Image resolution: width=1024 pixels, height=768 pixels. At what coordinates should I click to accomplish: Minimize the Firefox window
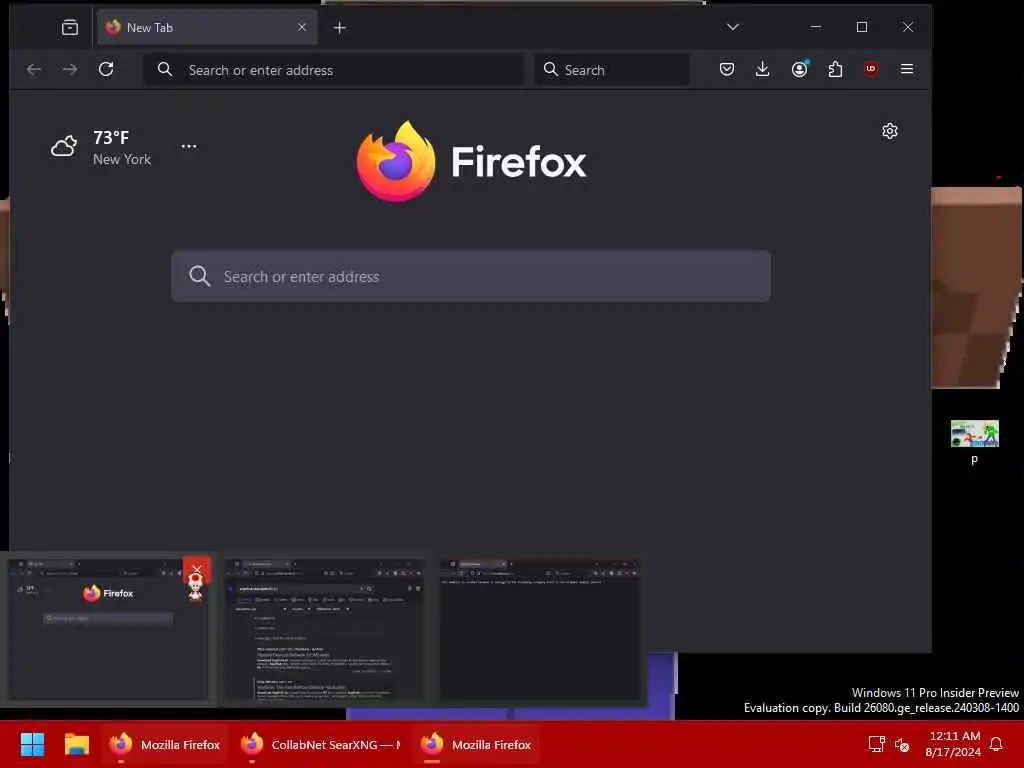coord(816,27)
